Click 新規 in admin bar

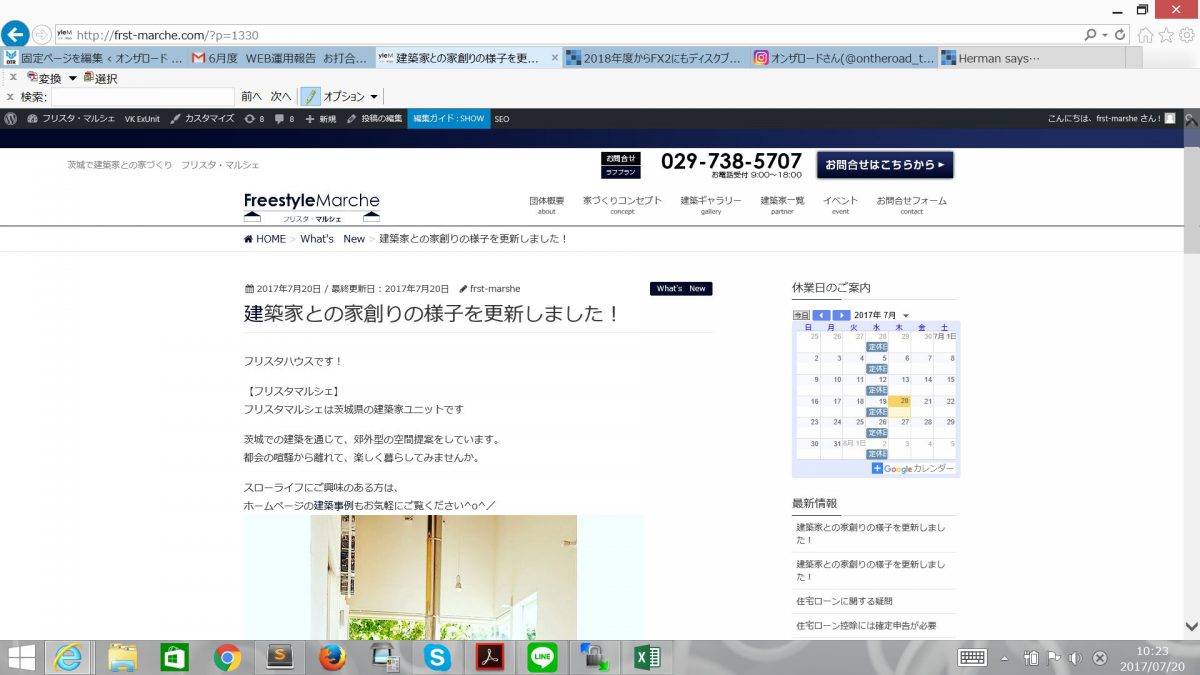pyautogui.click(x=321, y=118)
